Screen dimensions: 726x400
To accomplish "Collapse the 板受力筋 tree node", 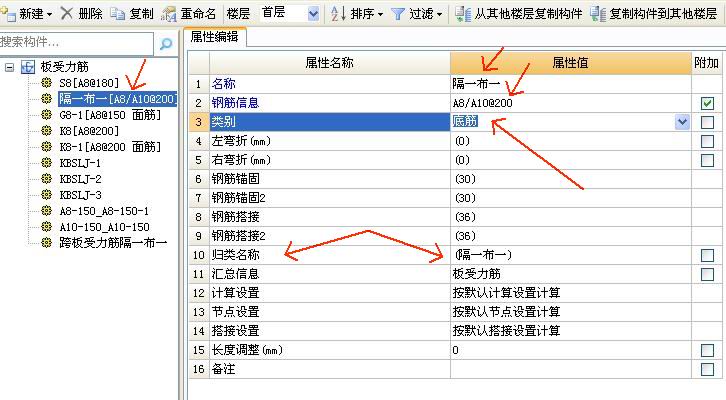I will point(9,68).
